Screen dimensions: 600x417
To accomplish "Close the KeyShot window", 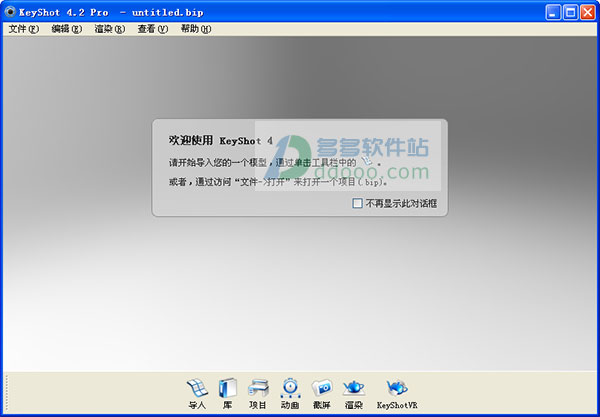I will click(587, 12).
